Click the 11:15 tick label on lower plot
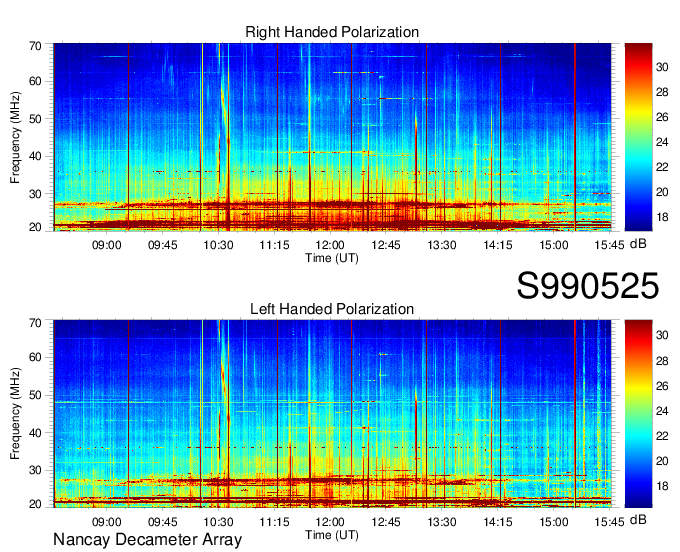The image size is (680, 552). [275, 522]
